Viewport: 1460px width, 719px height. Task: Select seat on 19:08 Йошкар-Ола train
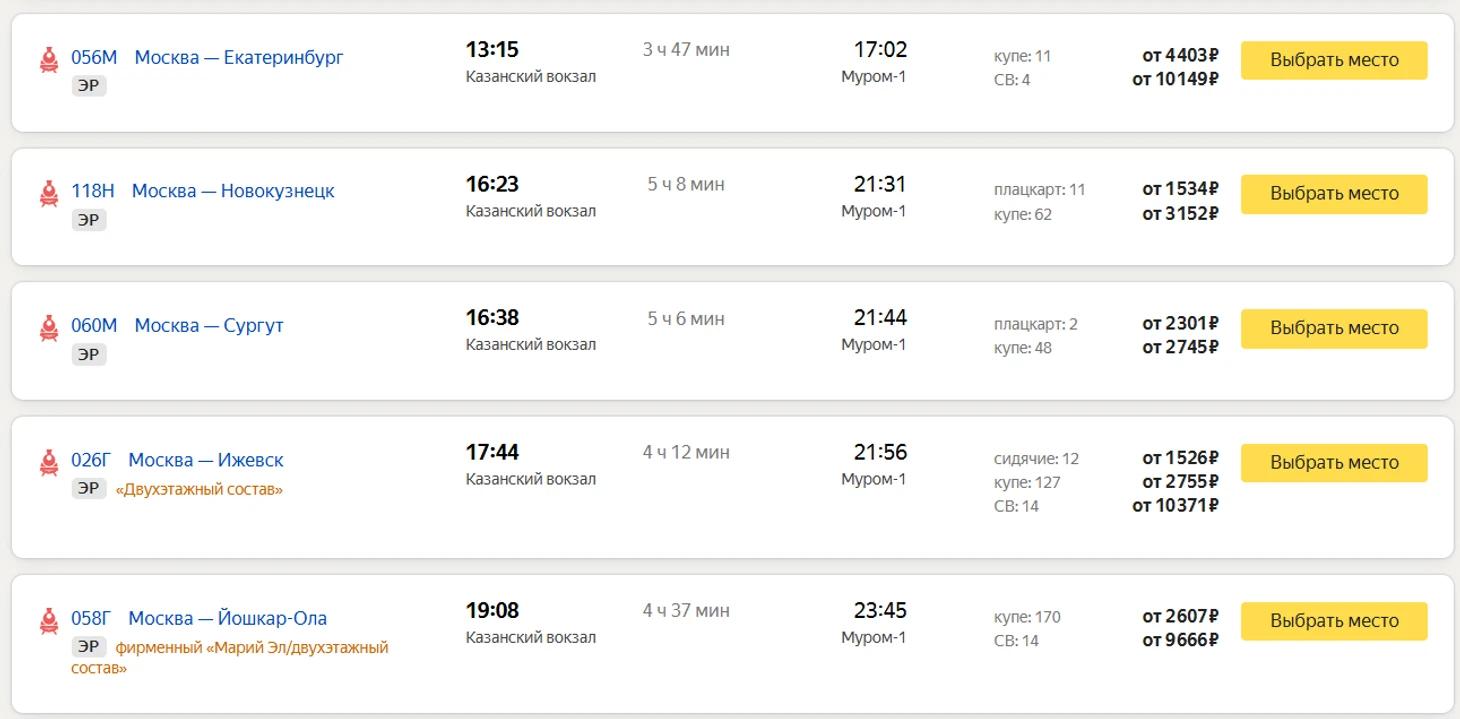coord(1333,621)
